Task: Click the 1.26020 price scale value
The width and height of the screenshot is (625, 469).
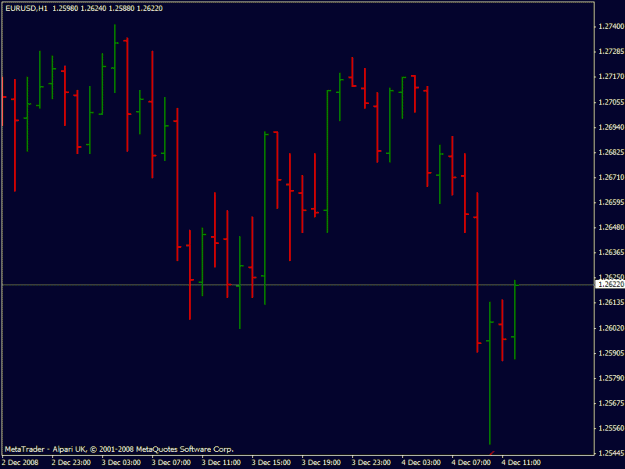Action: coord(611,328)
